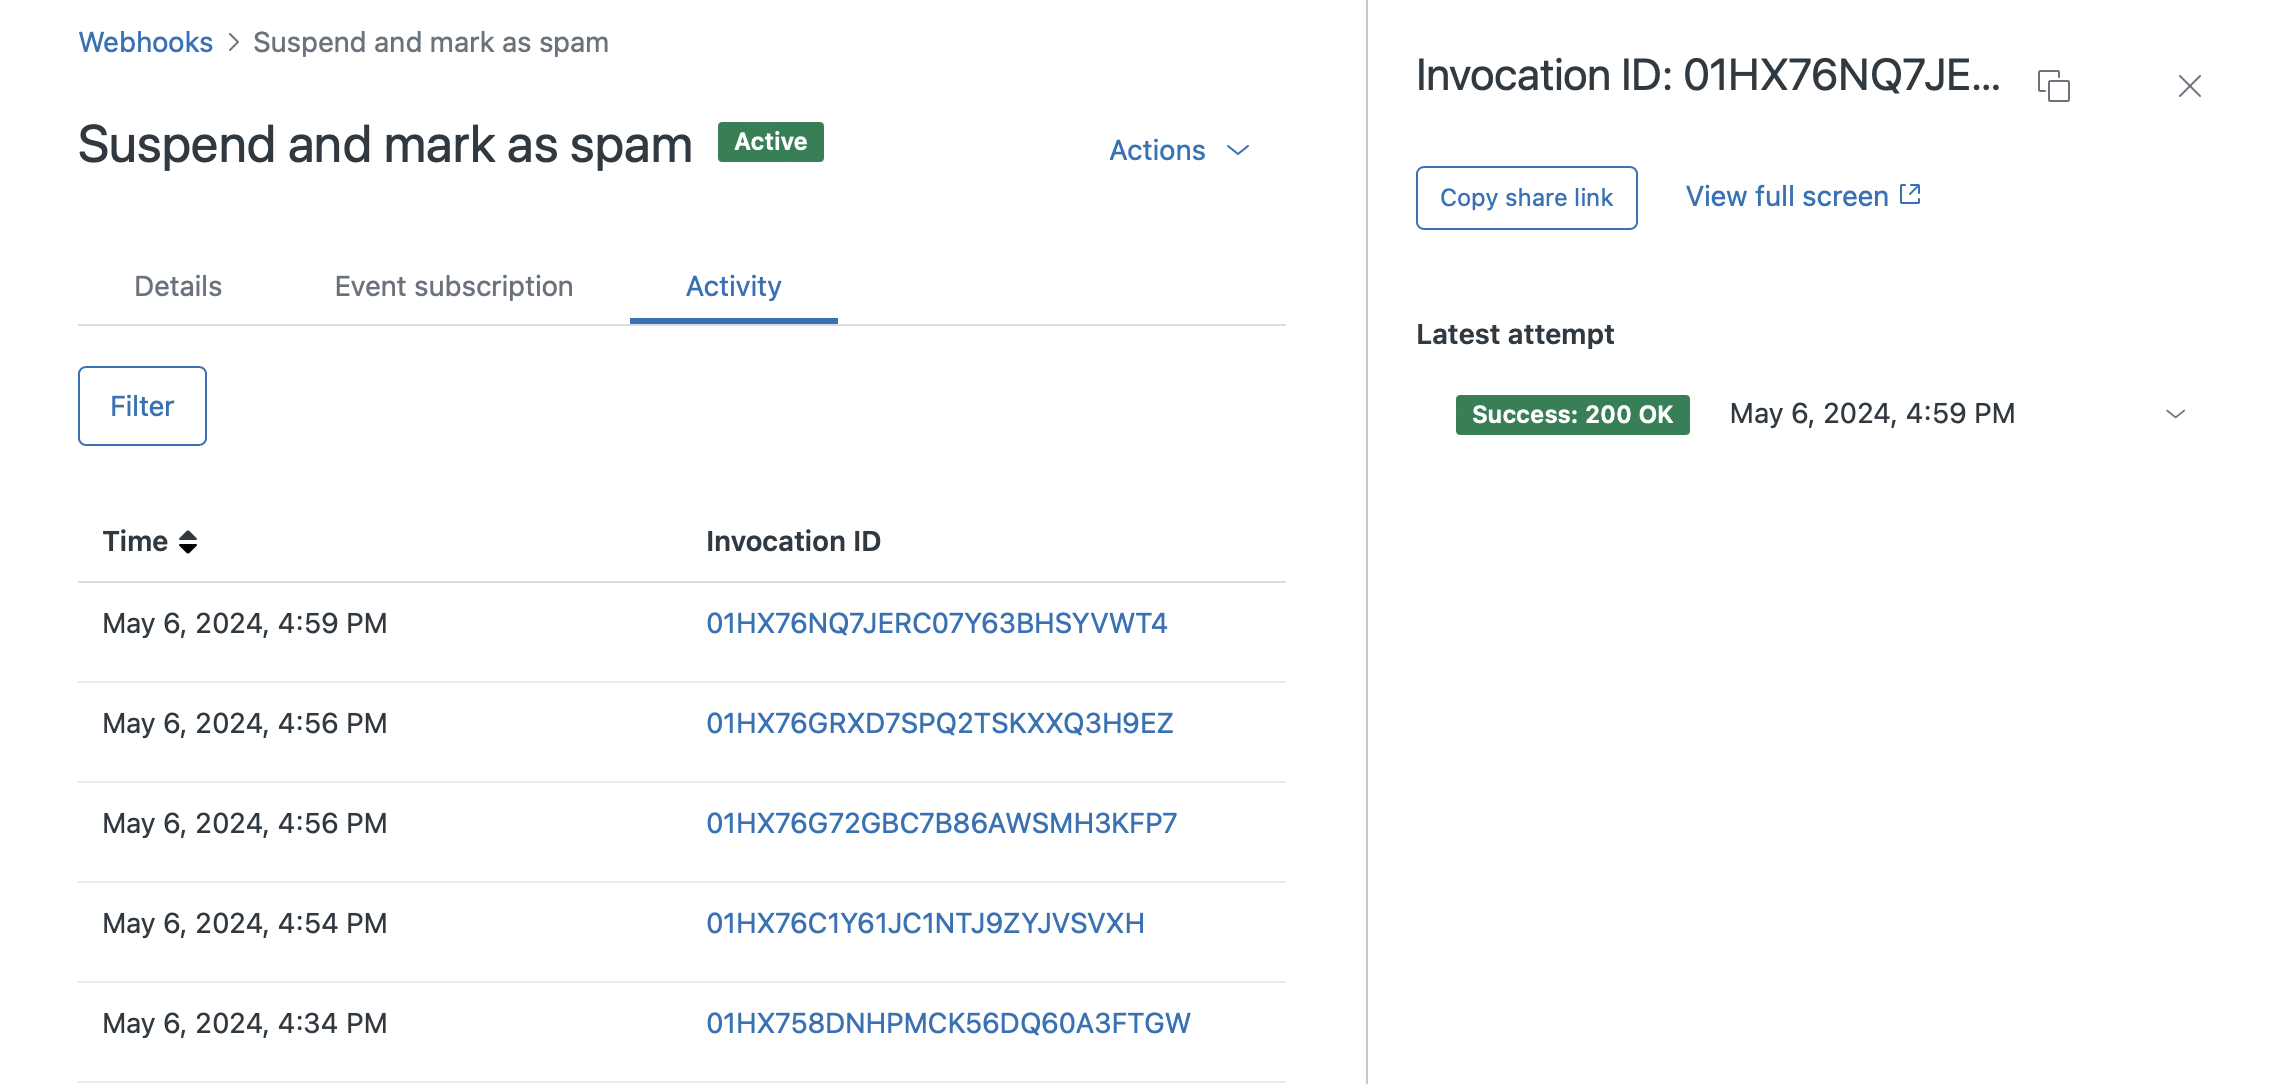Copy the invocation ID with the copy icon
This screenshot has height=1084, width=2272.
point(2054,86)
